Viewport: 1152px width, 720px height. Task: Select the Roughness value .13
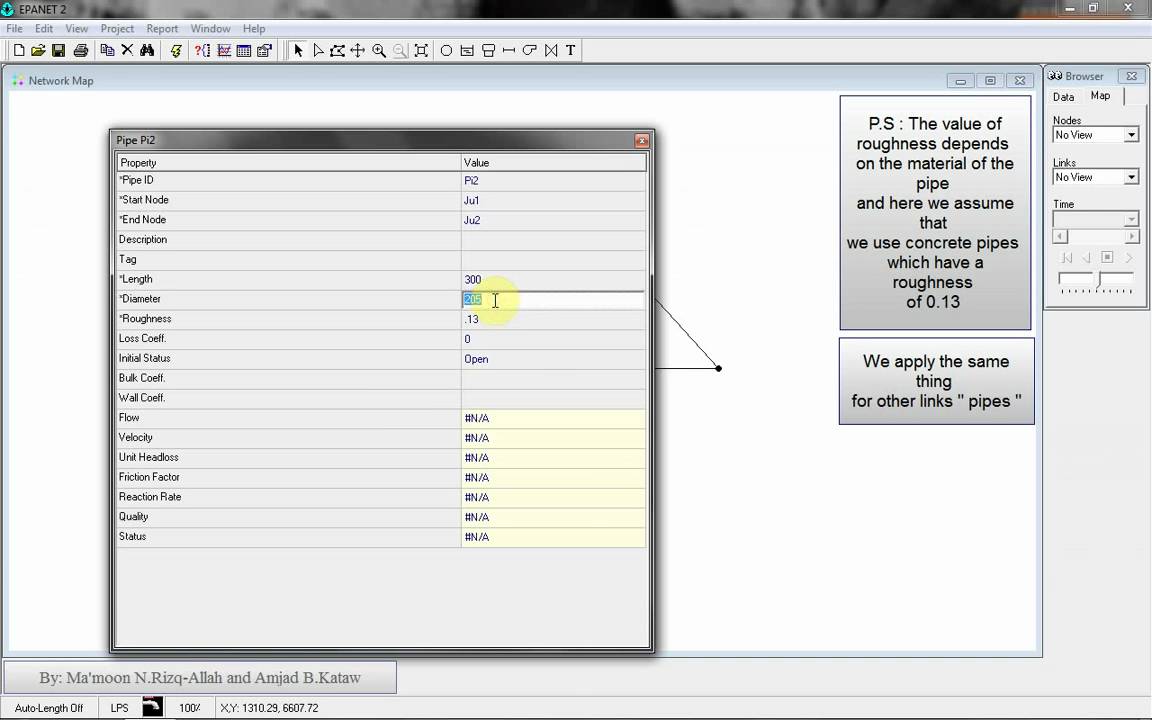point(472,319)
